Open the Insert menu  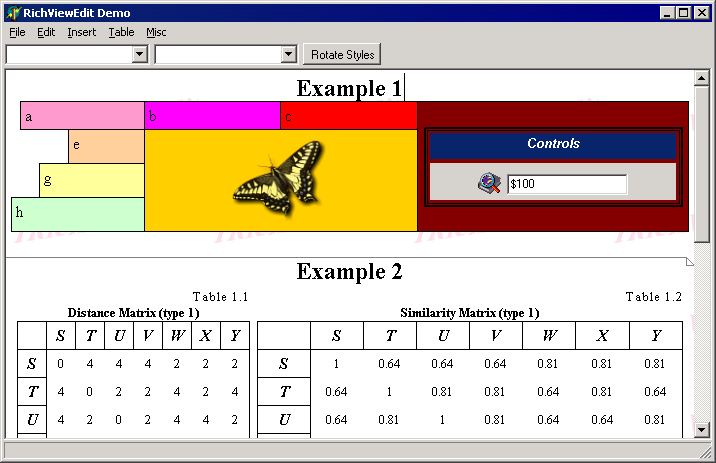pyautogui.click(x=82, y=32)
